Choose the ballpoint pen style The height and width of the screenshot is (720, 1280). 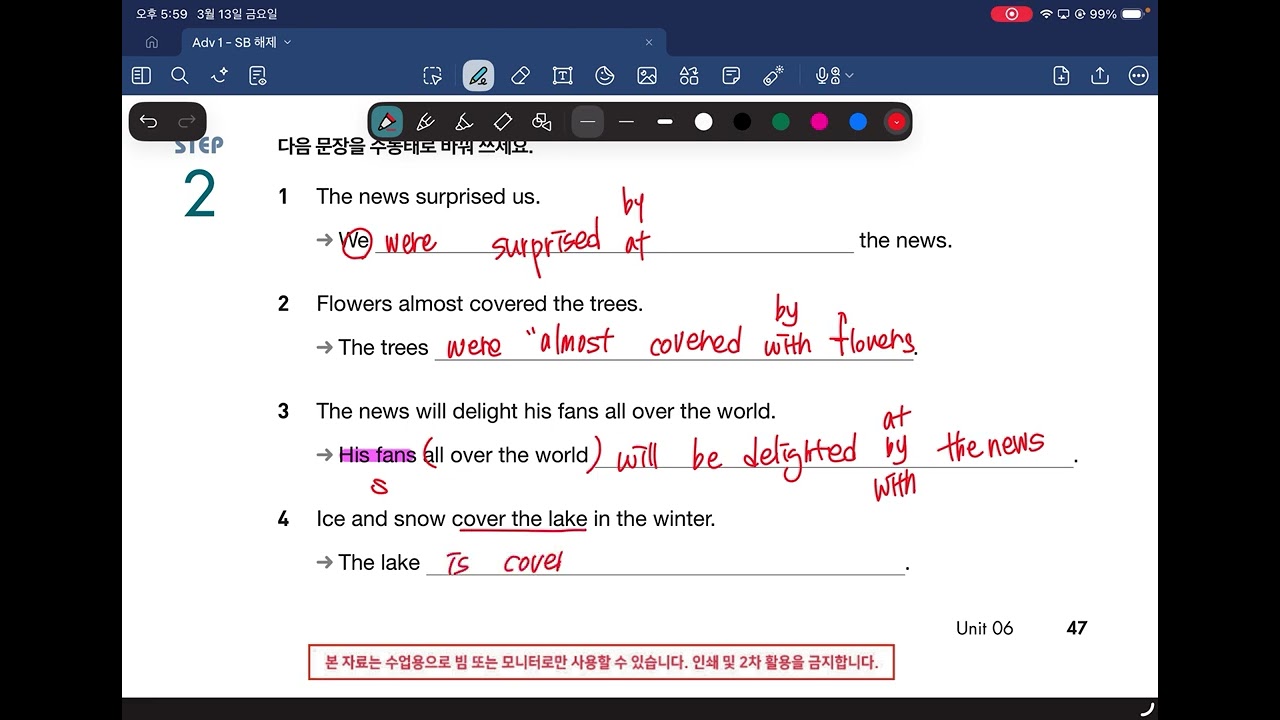click(425, 122)
